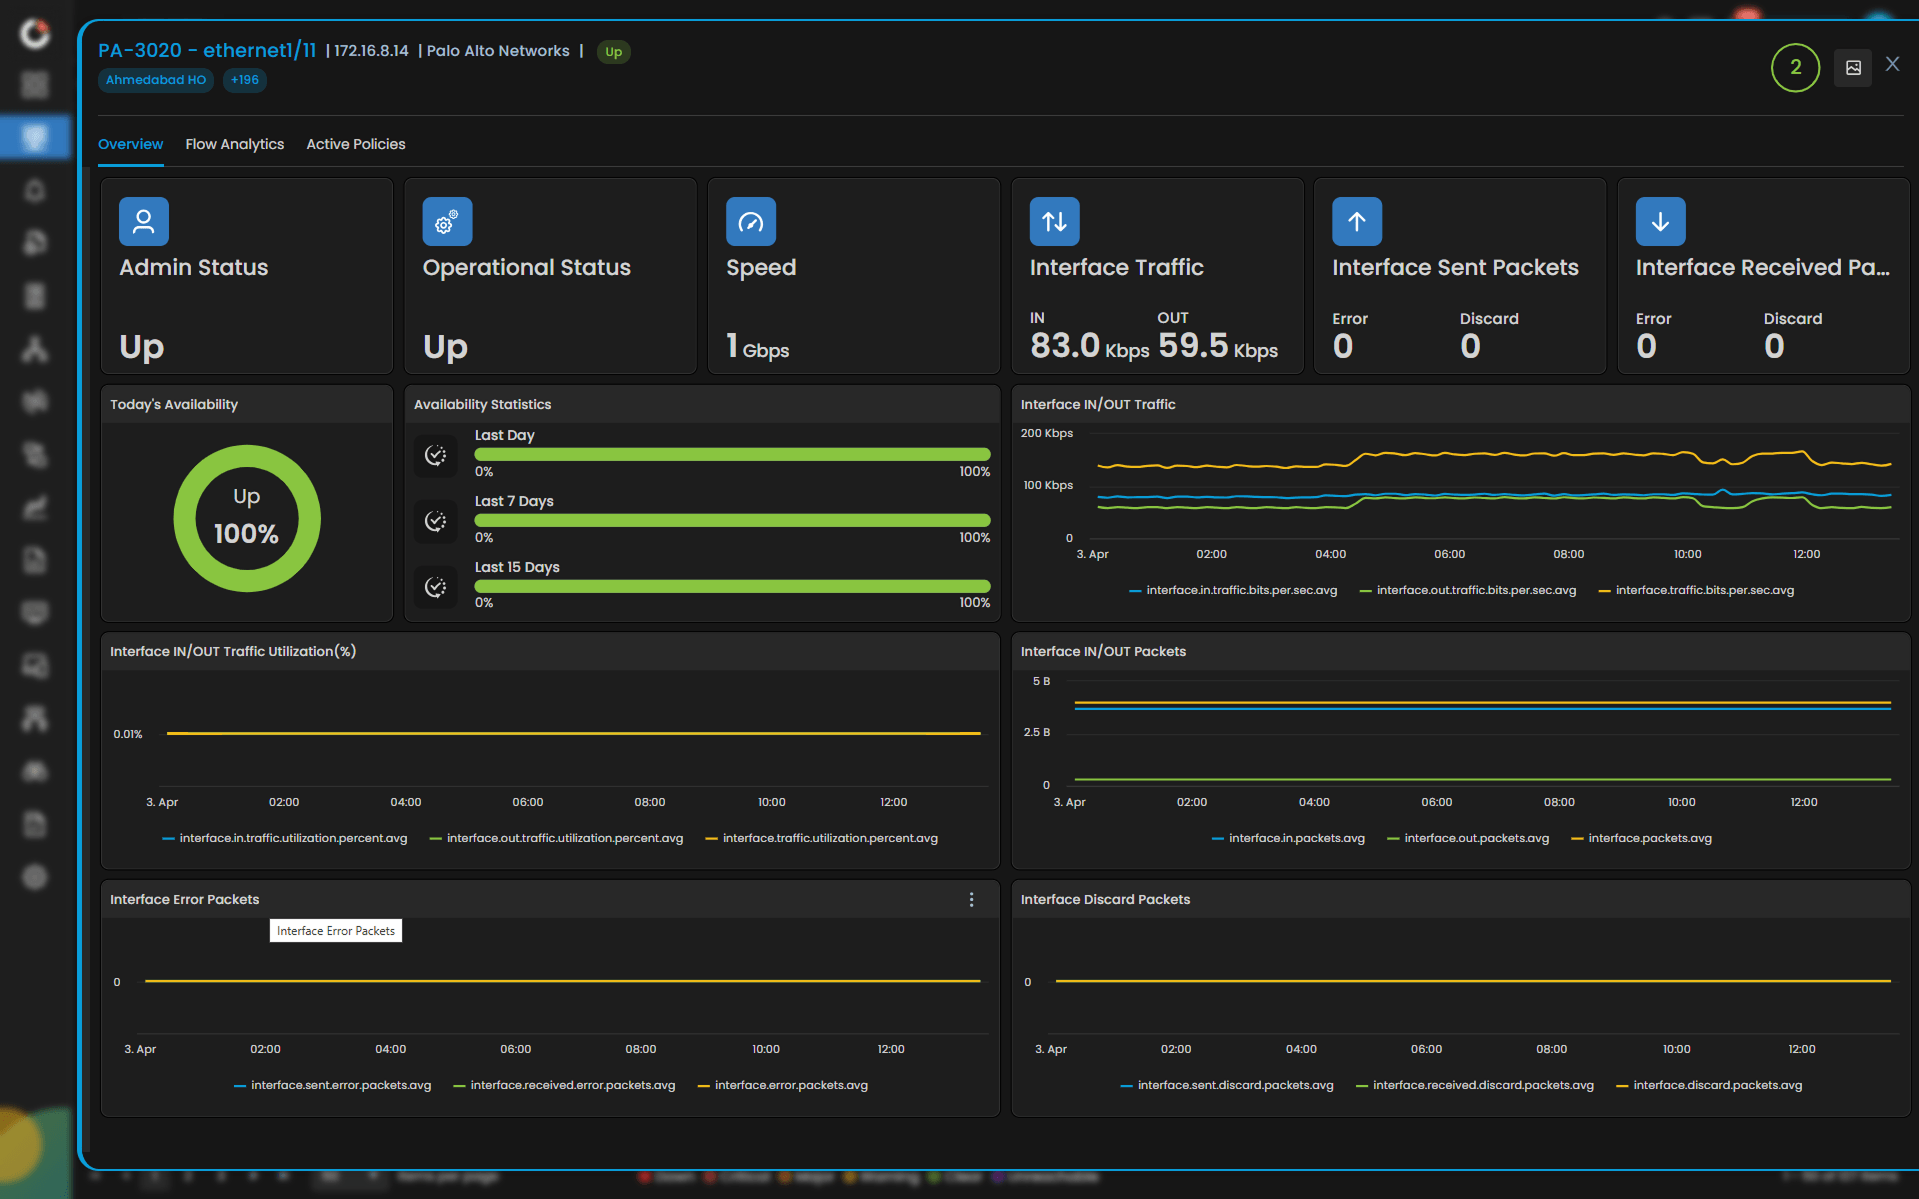This screenshot has height=1199, width=1919.
Task: Open the Active Policies tab
Action: pos(355,144)
